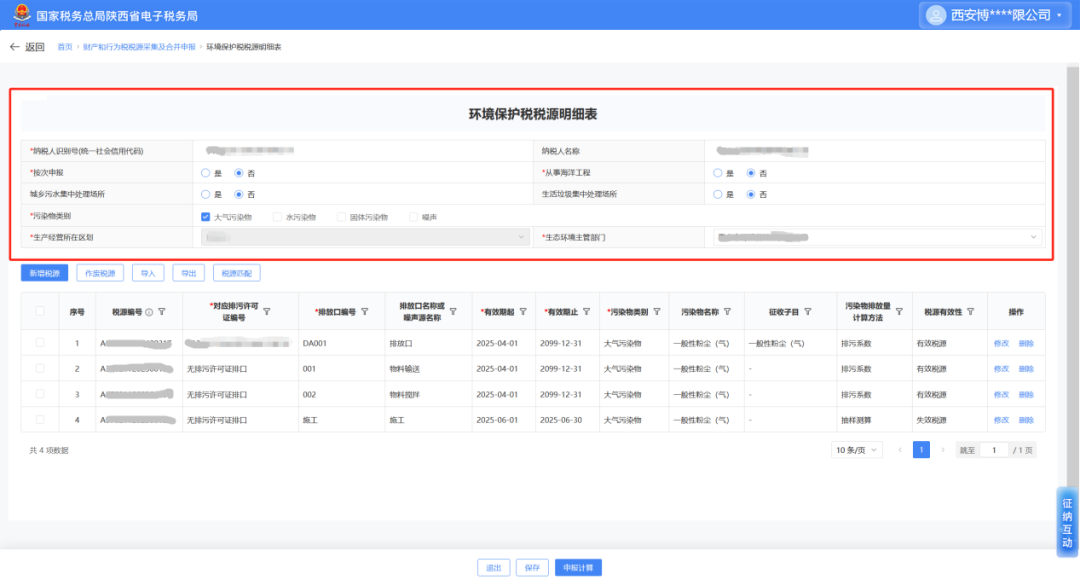Uncheck the 大气污染物 checkbox
1080x580 pixels.
[205, 216]
